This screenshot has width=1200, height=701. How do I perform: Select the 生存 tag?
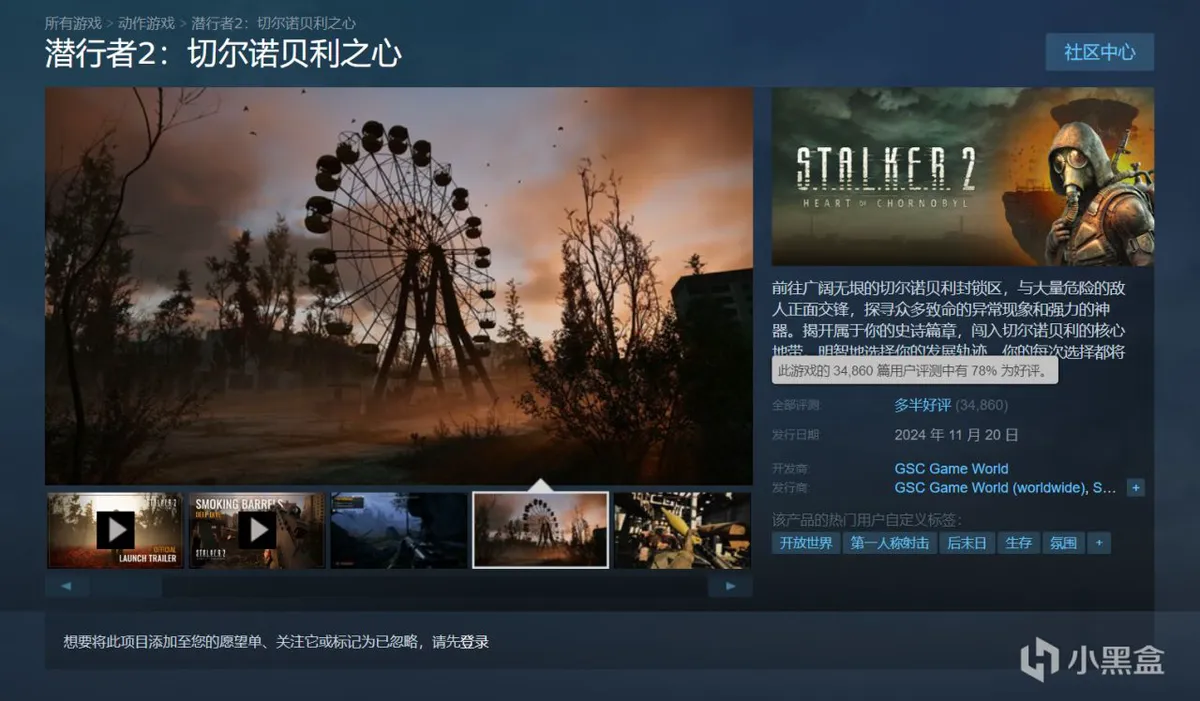point(1018,543)
